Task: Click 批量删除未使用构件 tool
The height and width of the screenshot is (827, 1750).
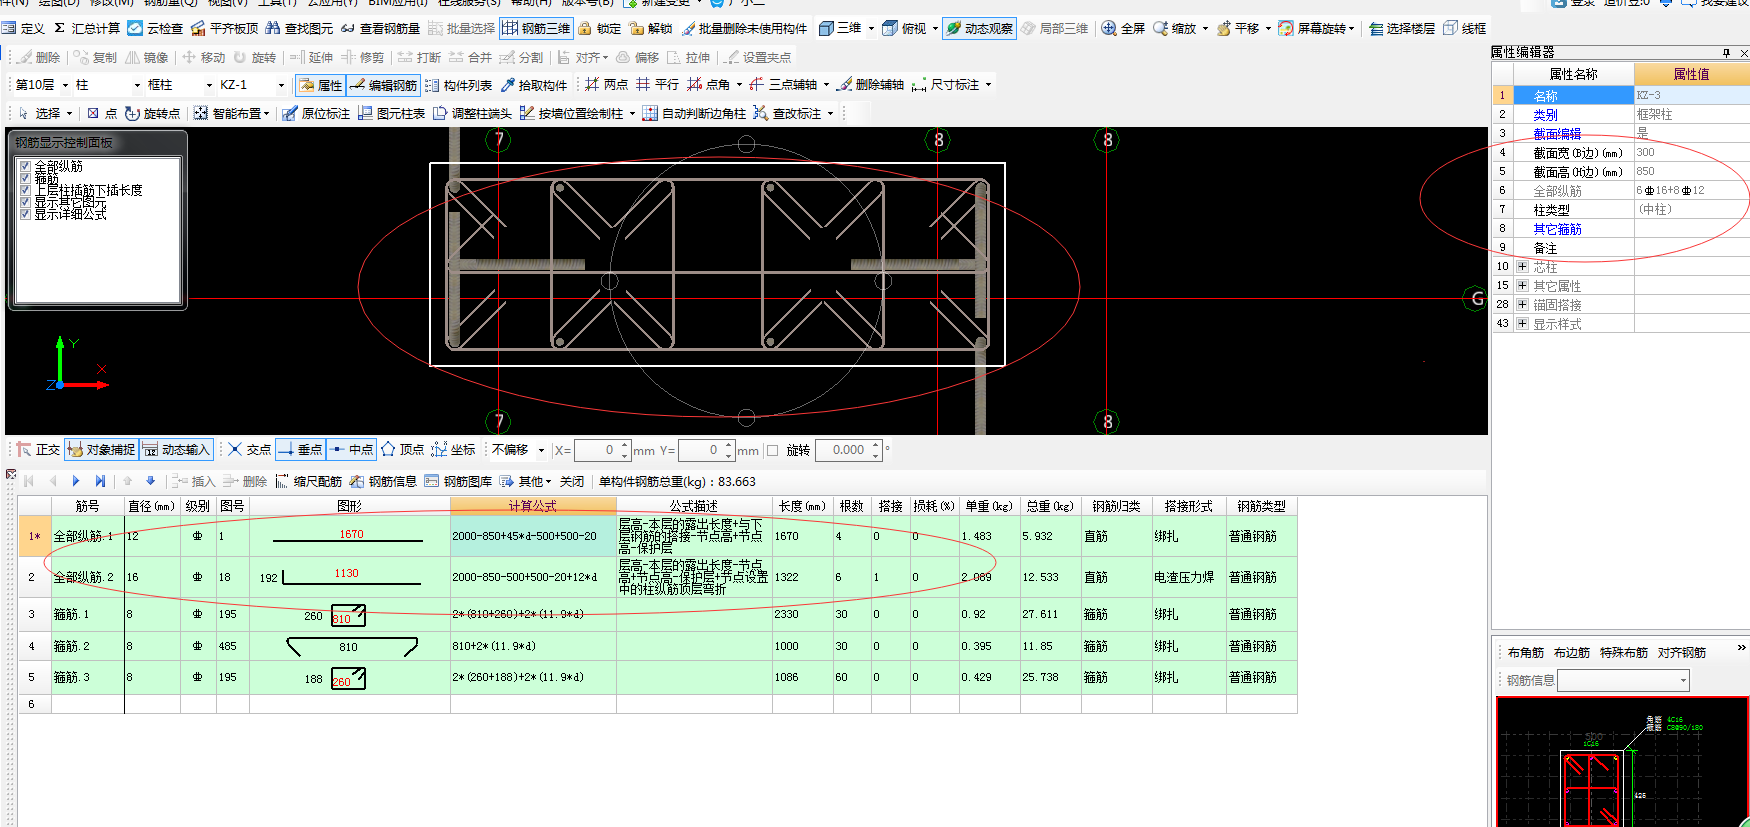Action: tap(744, 28)
